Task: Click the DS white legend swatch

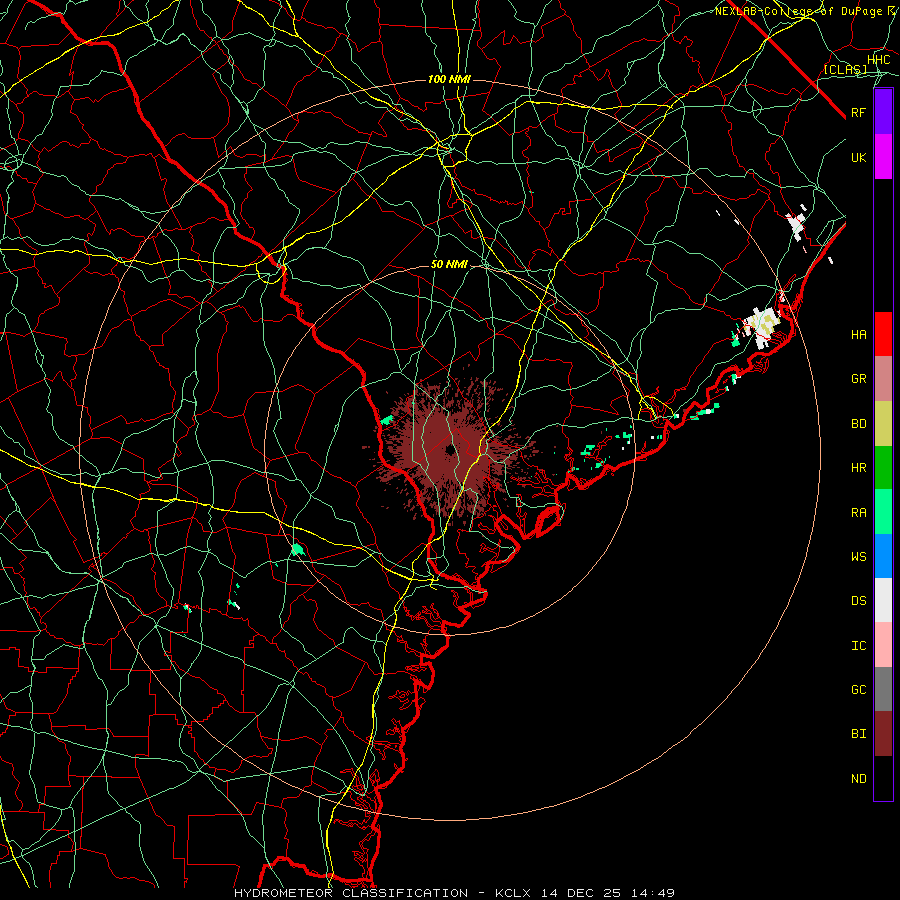Action: point(883,600)
